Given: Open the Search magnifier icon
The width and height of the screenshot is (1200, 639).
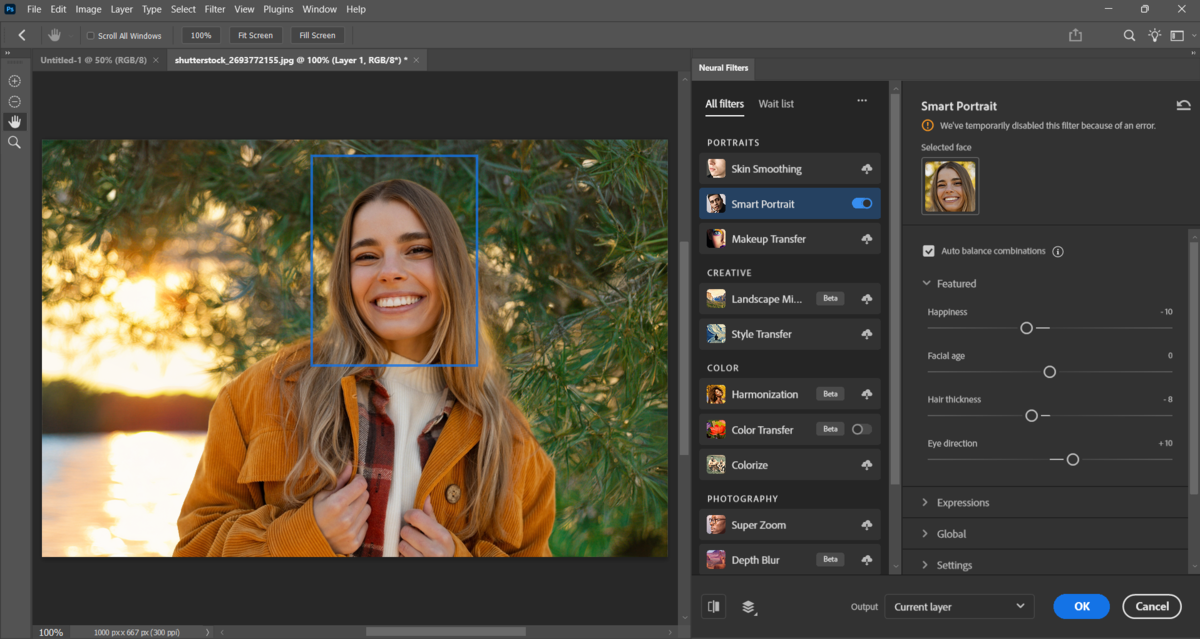Looking at the screenshot, I should [x=1129, y=35].
